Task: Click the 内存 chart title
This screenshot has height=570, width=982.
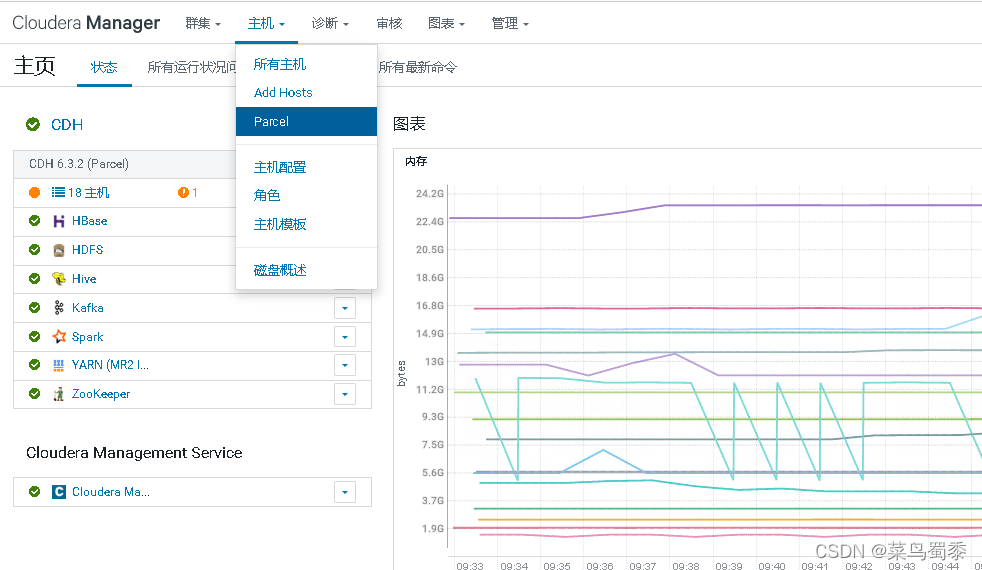Action: coord(416,161)
